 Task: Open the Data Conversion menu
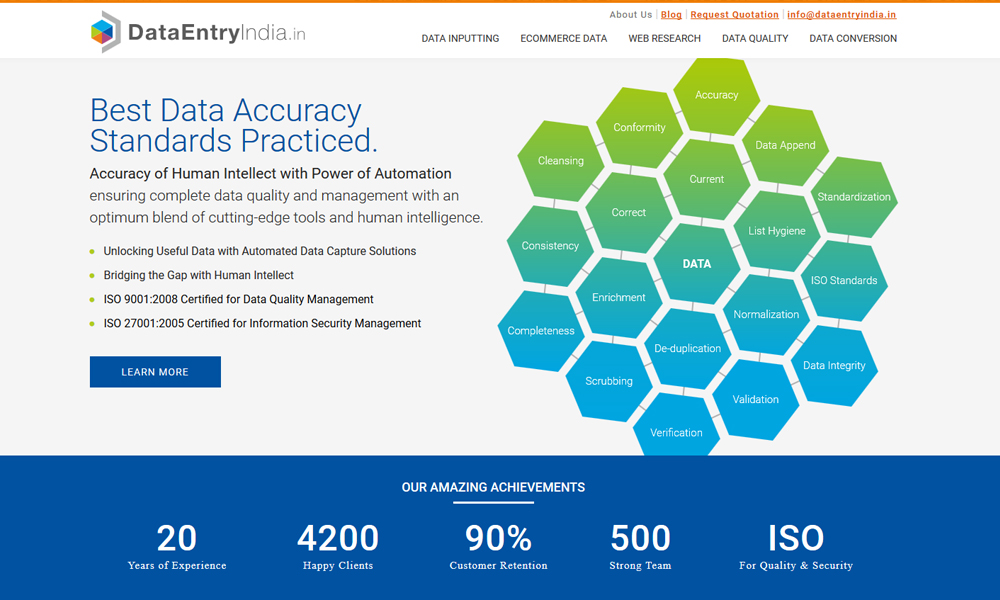[852, 39]
